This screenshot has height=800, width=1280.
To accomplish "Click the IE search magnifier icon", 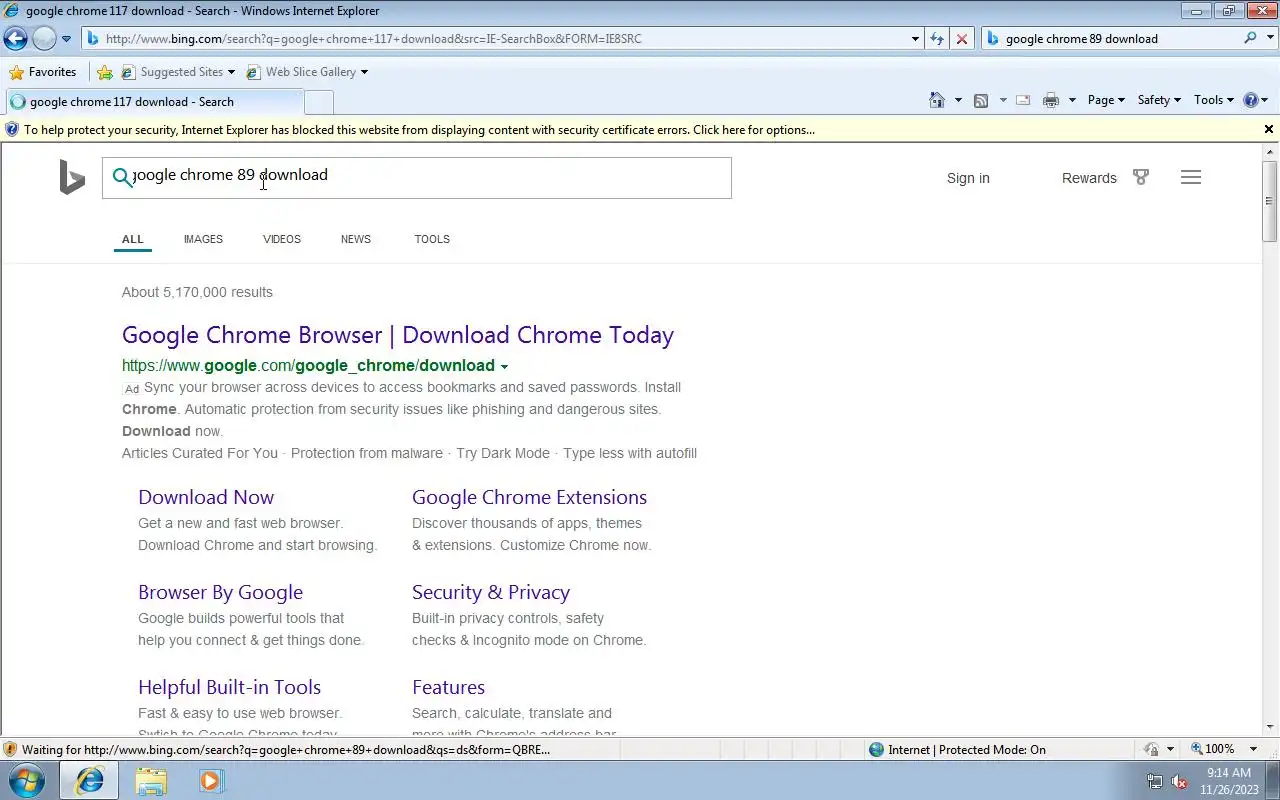I will pyautogui.click(x=1250, y=39).
